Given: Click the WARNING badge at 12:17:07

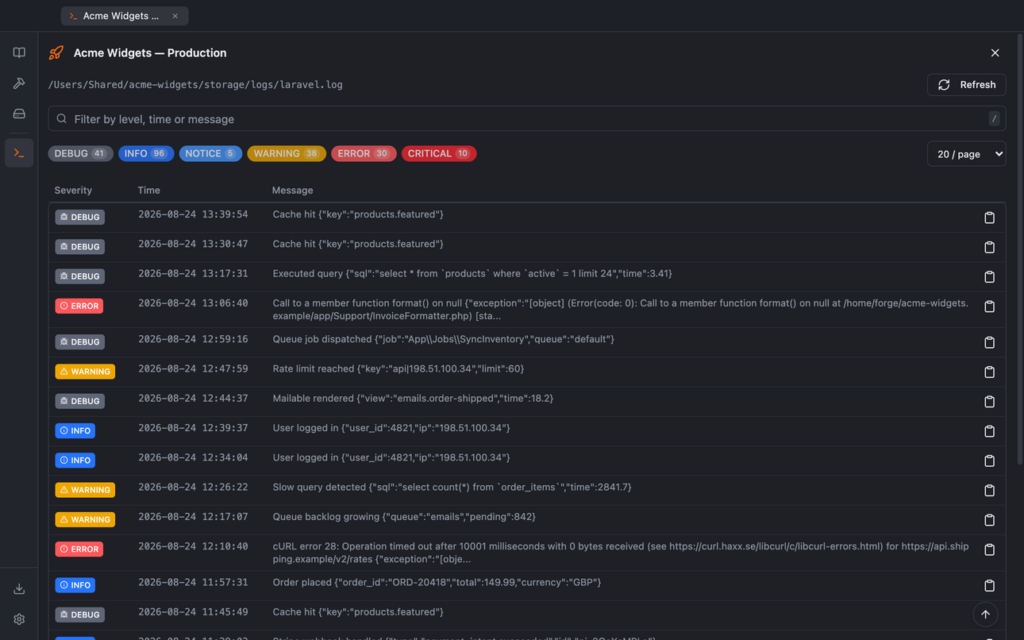Looking at the screenshot, I should (x=85, y=519).
